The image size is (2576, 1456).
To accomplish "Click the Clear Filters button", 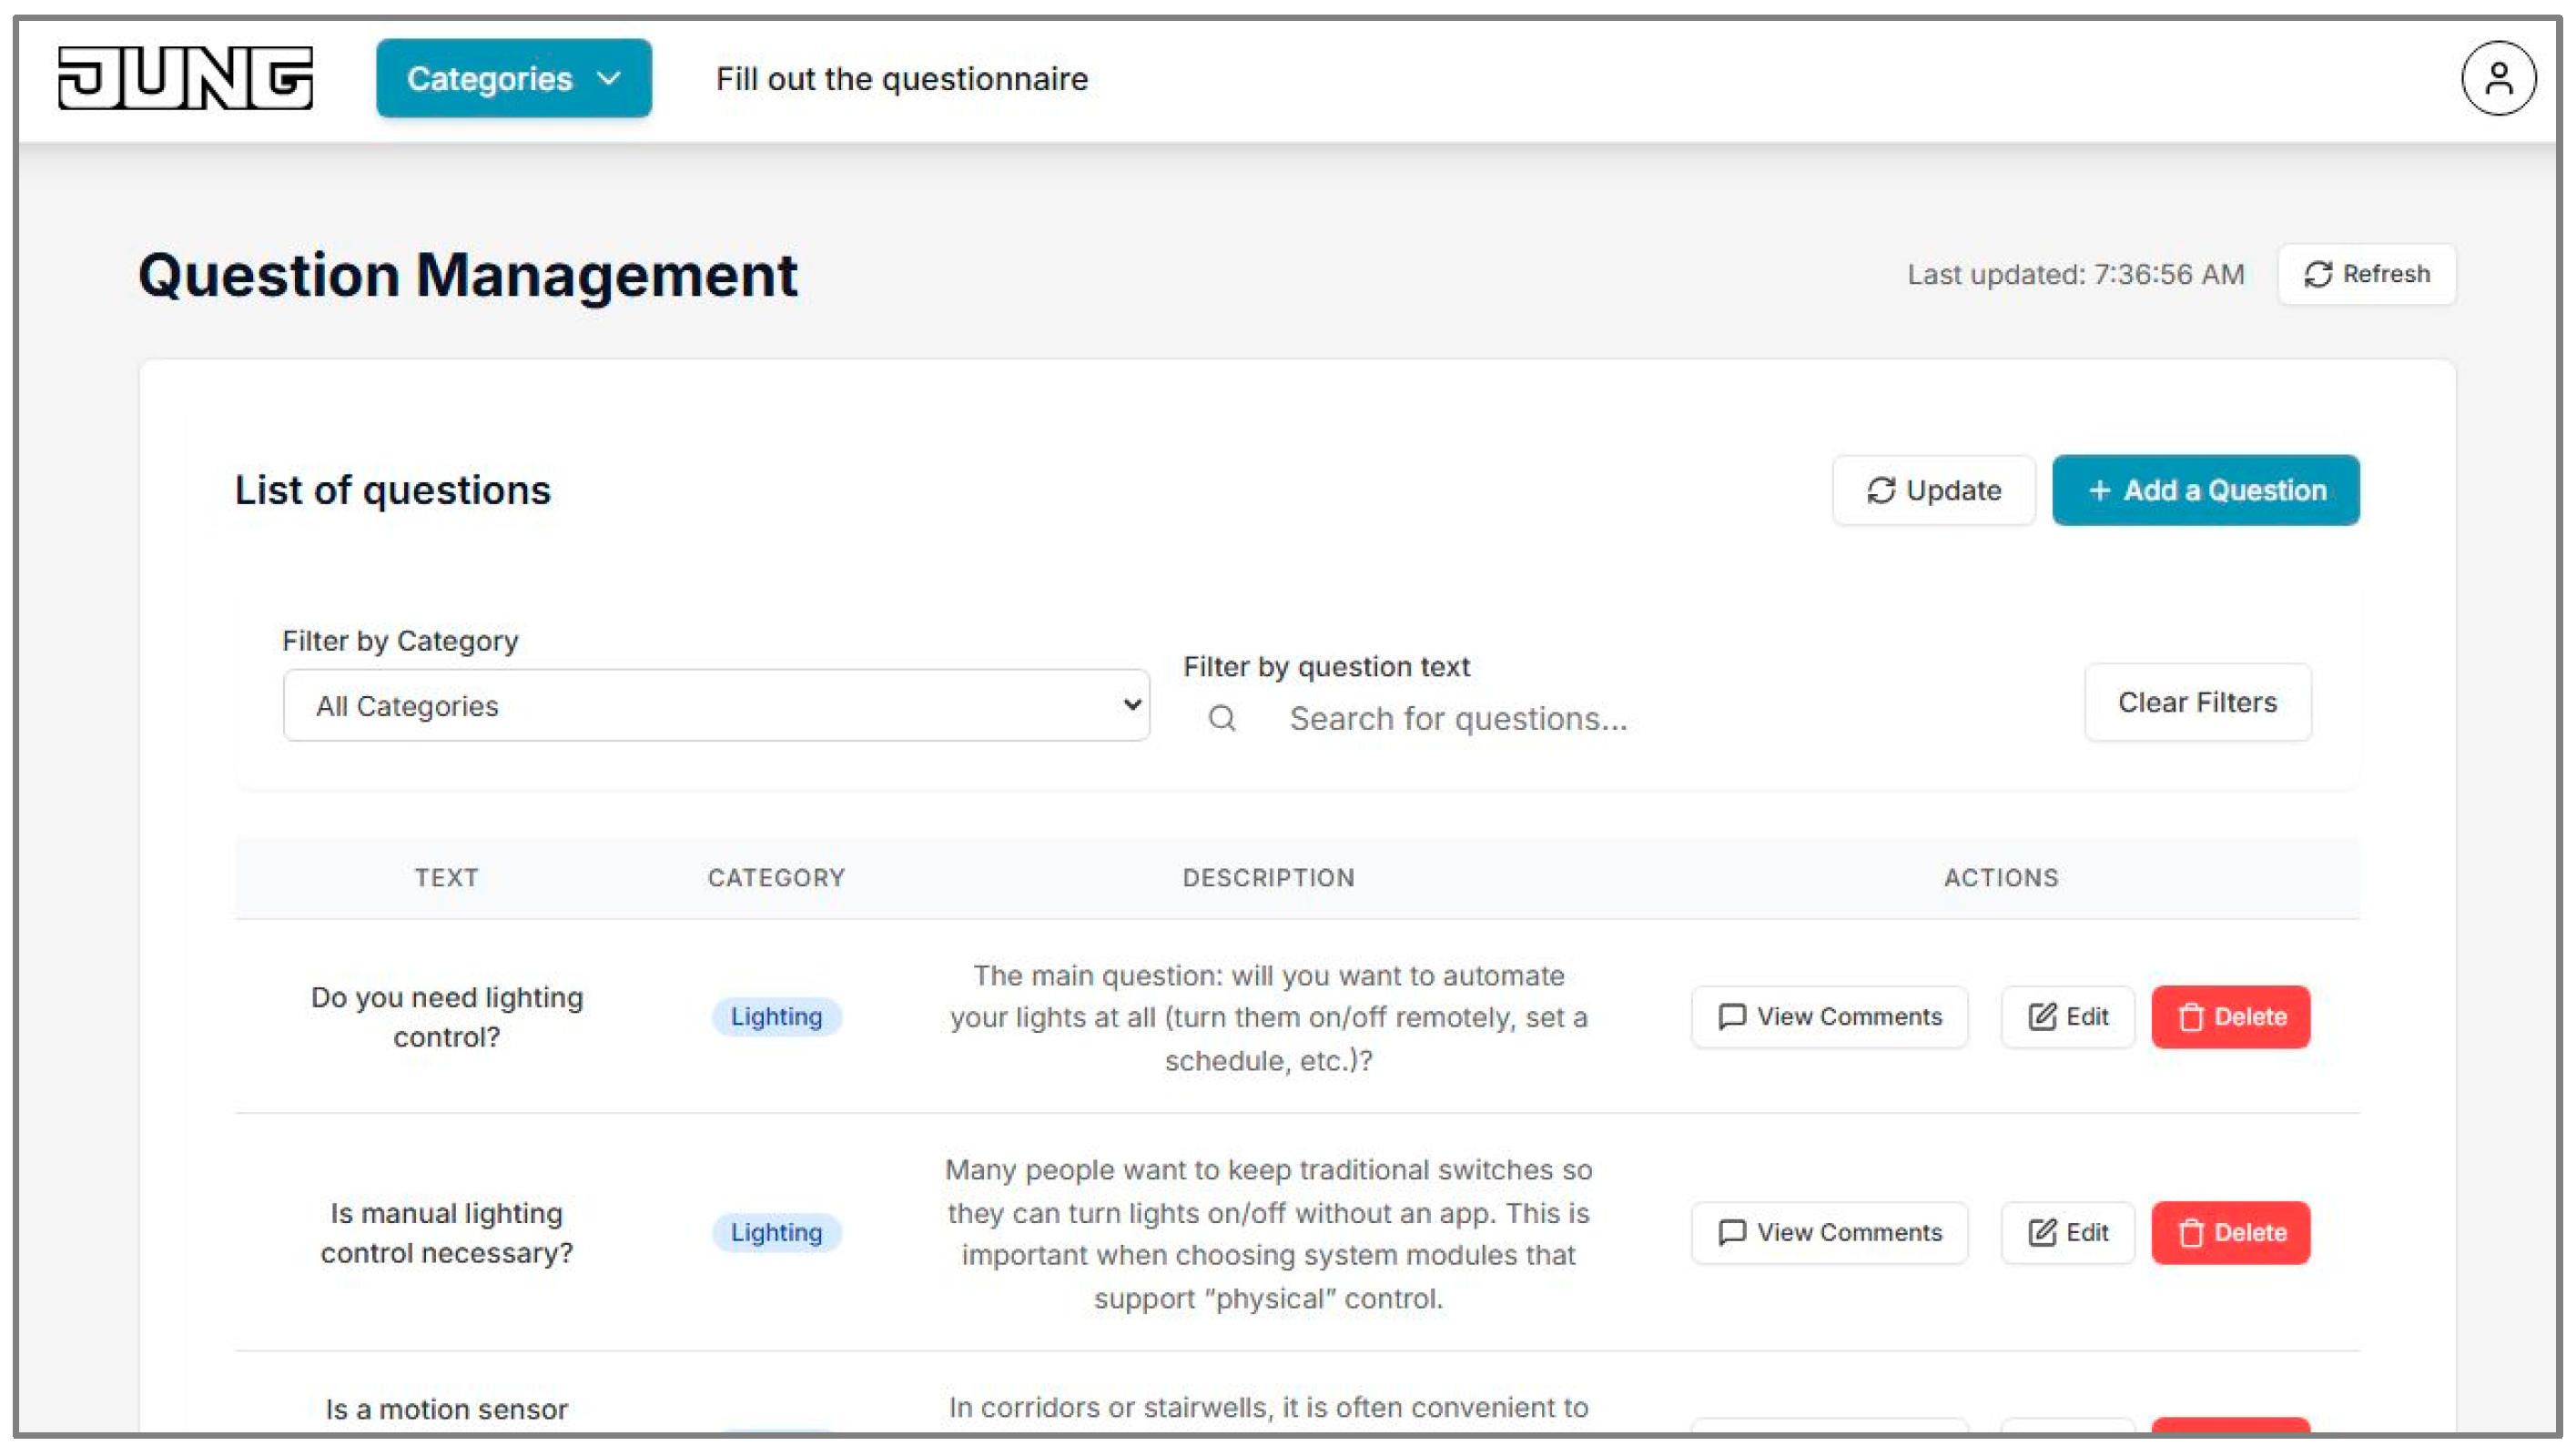I will 2196,702.
